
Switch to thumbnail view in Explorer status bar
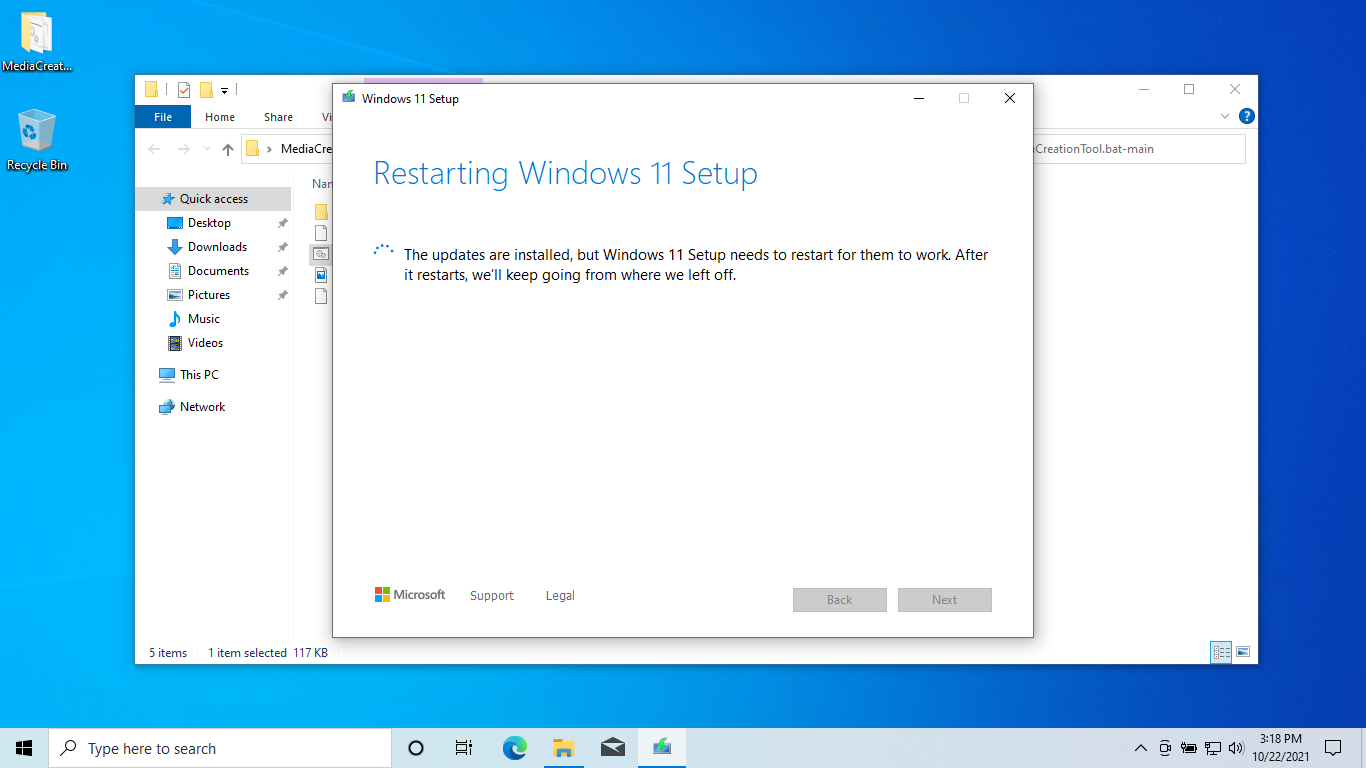(x=1243, y=652)
